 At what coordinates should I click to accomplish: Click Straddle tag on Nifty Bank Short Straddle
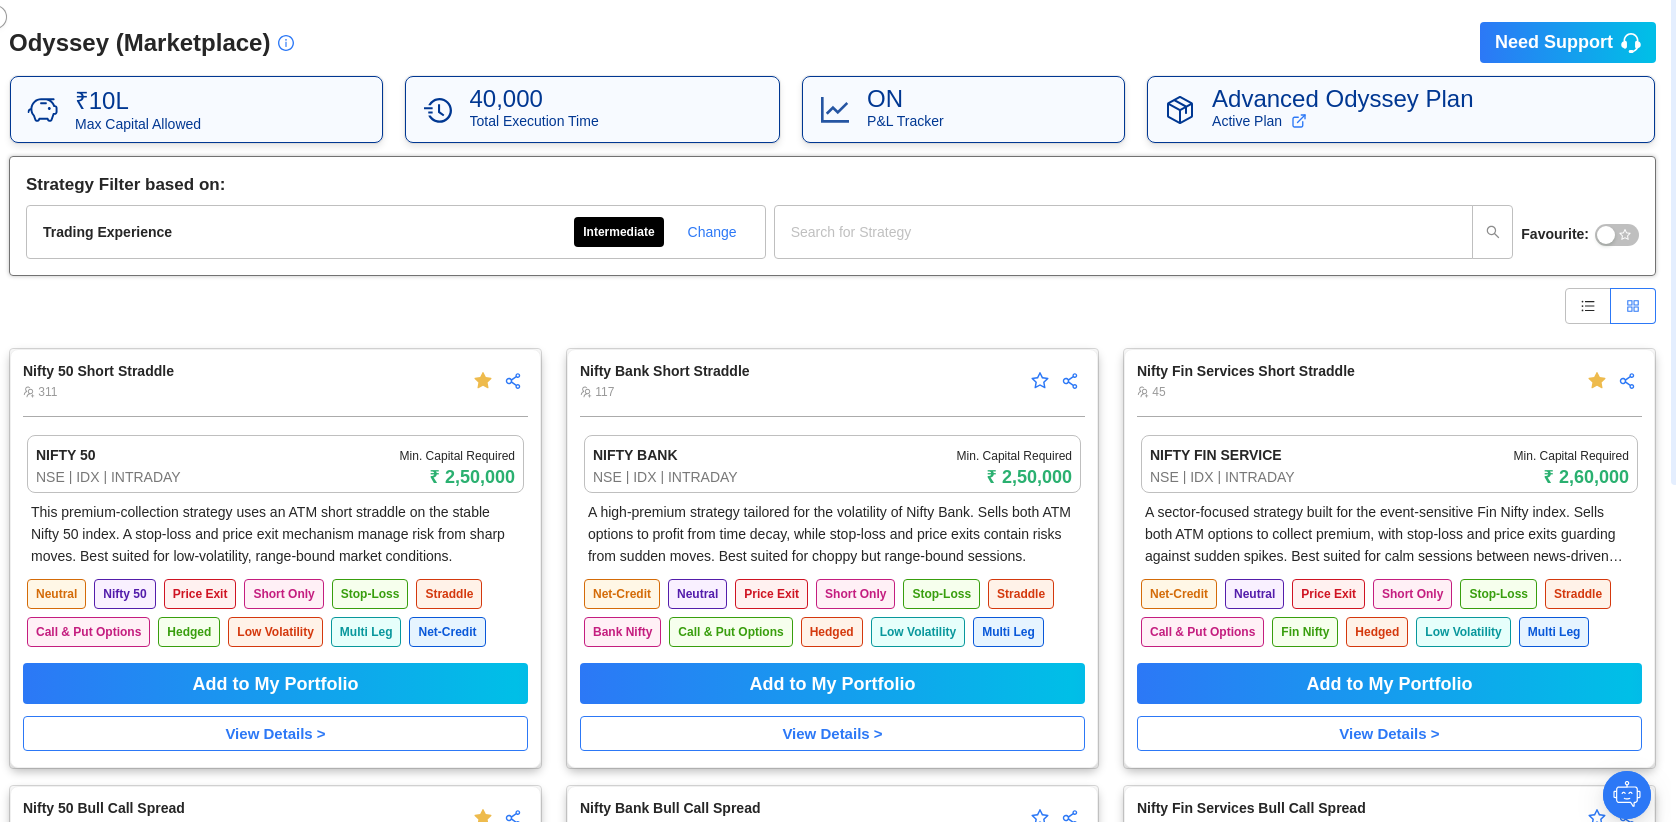coord(1021,594)
